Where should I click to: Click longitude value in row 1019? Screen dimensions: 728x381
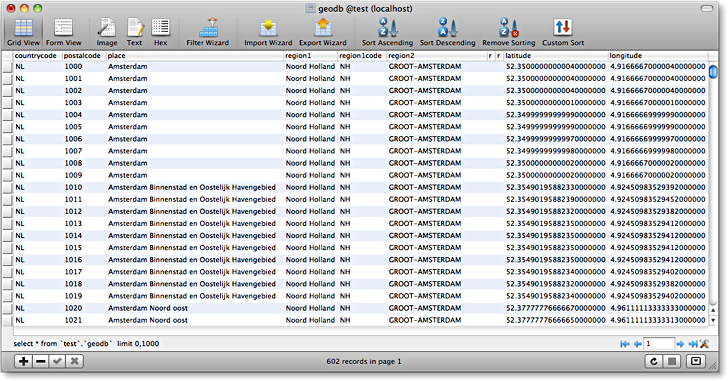(658, 296)
